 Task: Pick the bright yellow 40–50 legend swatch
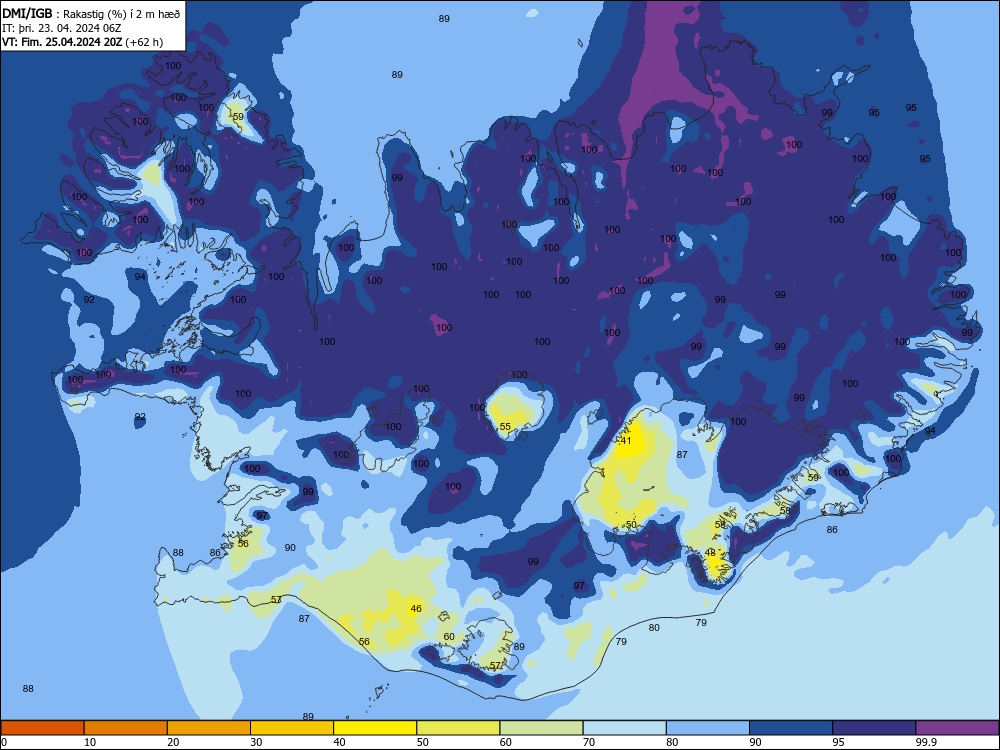[x=375, y=728]
